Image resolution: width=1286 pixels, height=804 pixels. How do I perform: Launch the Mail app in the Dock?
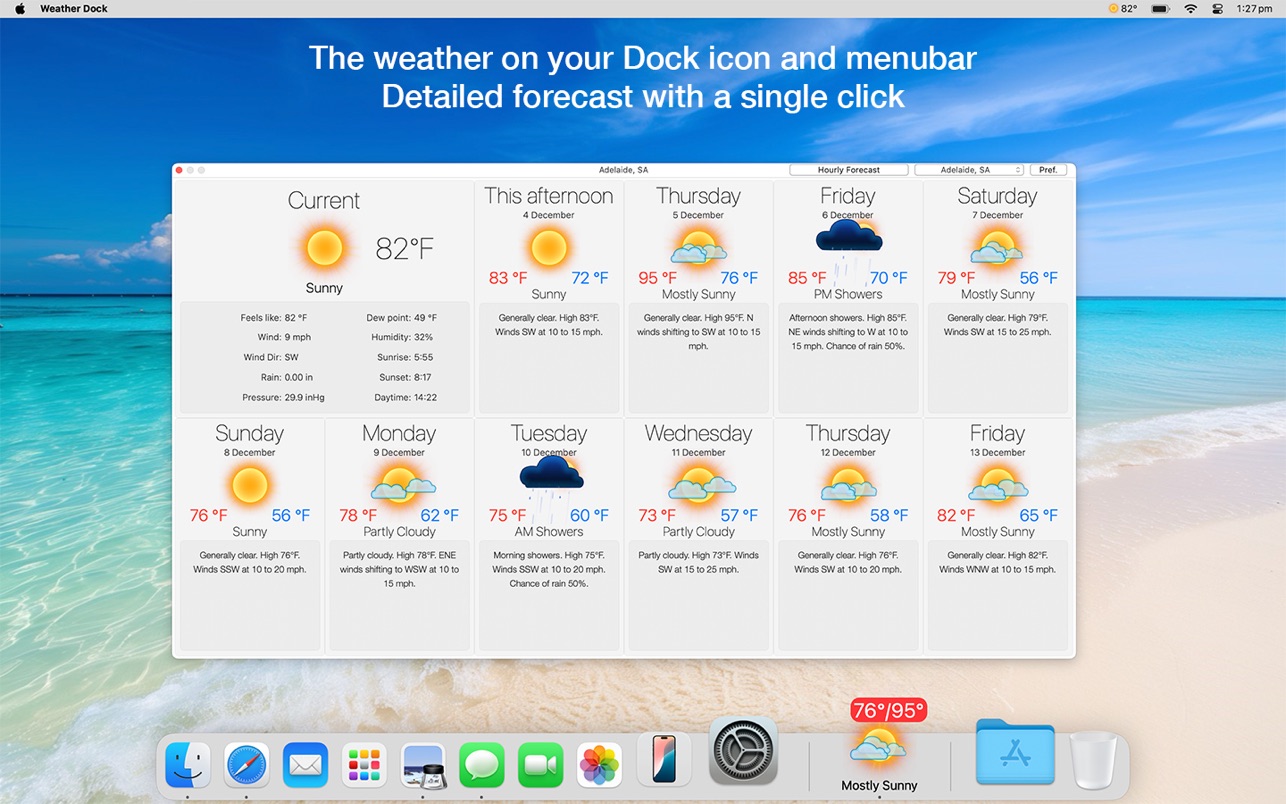[x=305, y=765]
